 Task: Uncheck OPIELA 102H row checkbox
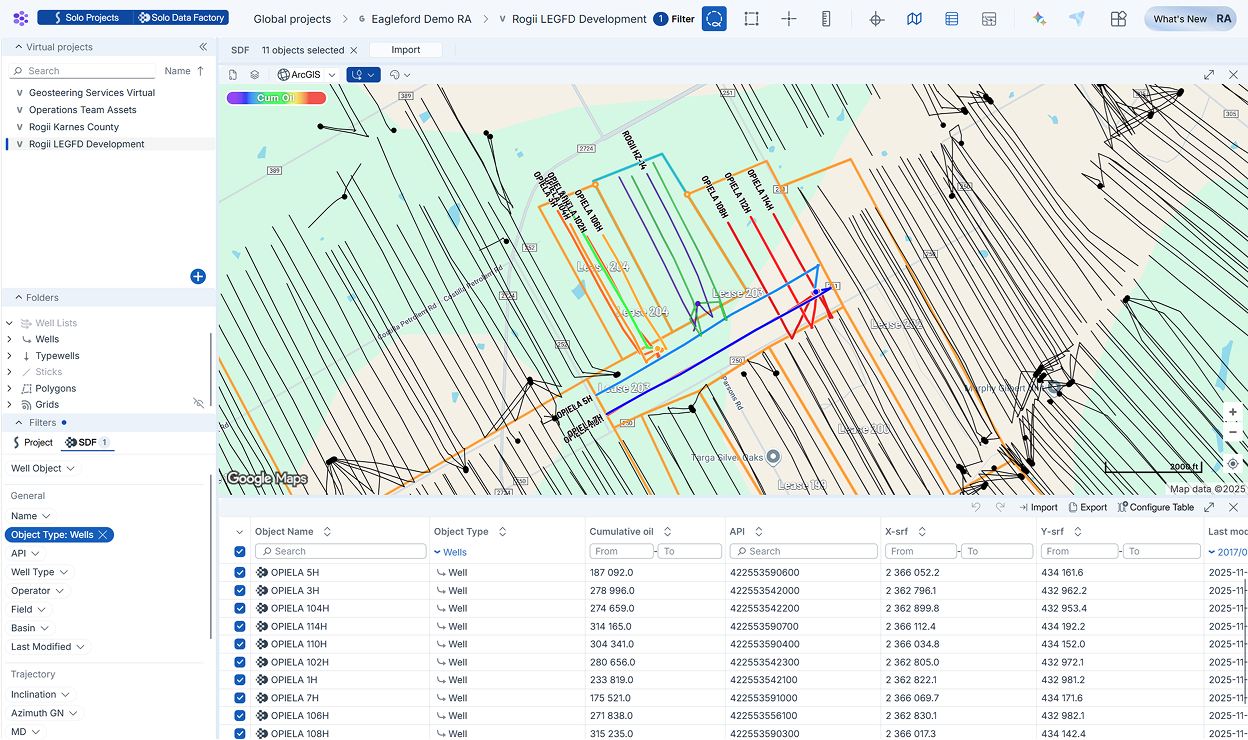(x=240, y=662)
